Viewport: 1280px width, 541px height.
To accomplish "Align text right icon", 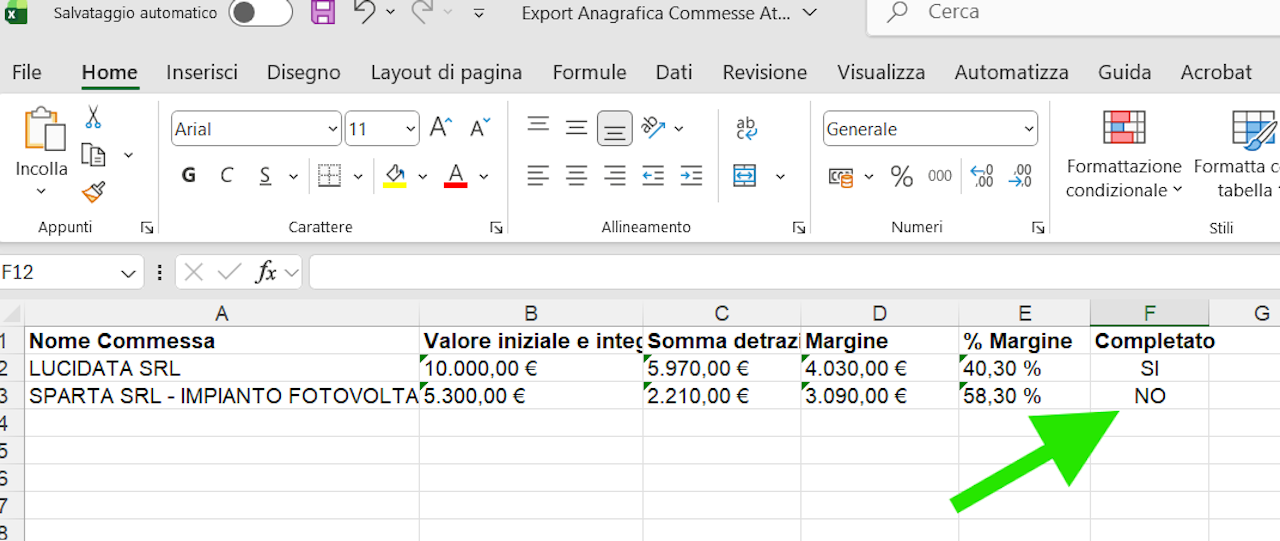I will (x=615, y=176).
